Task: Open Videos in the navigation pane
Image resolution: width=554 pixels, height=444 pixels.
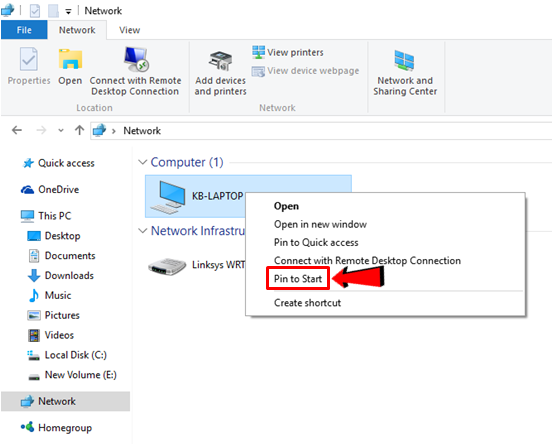Action: (x=51, y=335)
